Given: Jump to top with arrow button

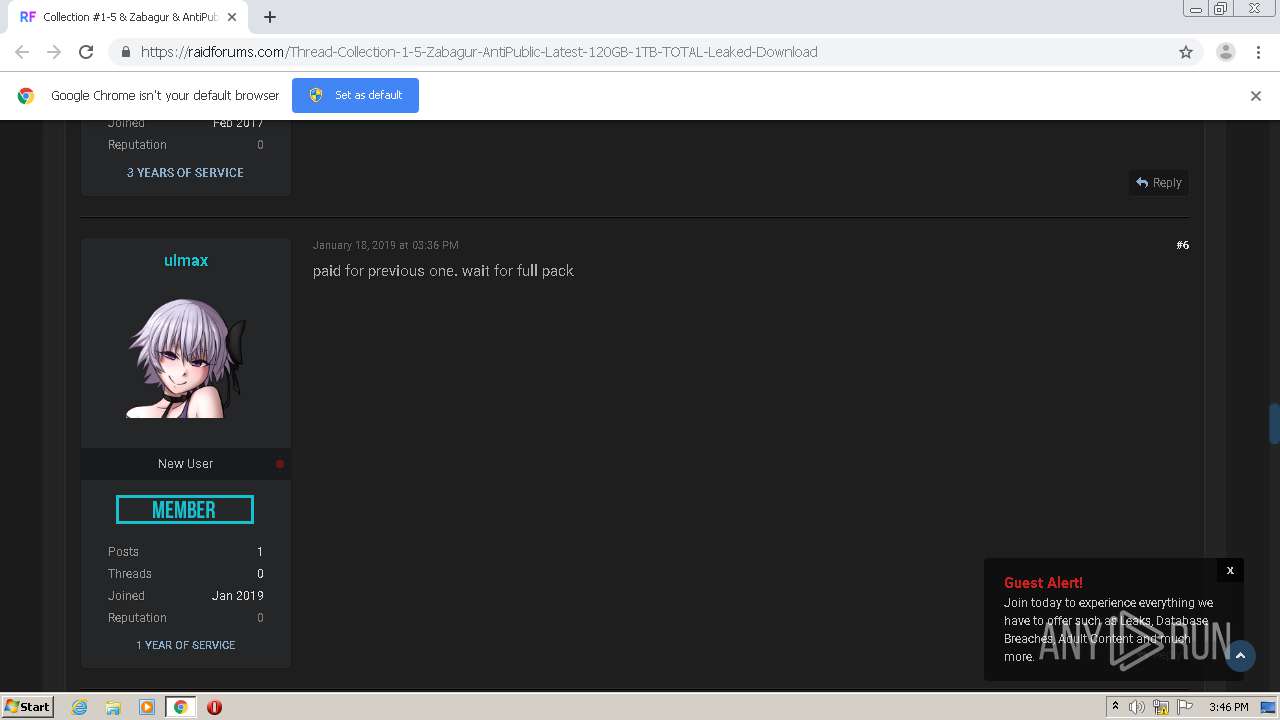Looking at the screenshot, I should coord(1240,656).
